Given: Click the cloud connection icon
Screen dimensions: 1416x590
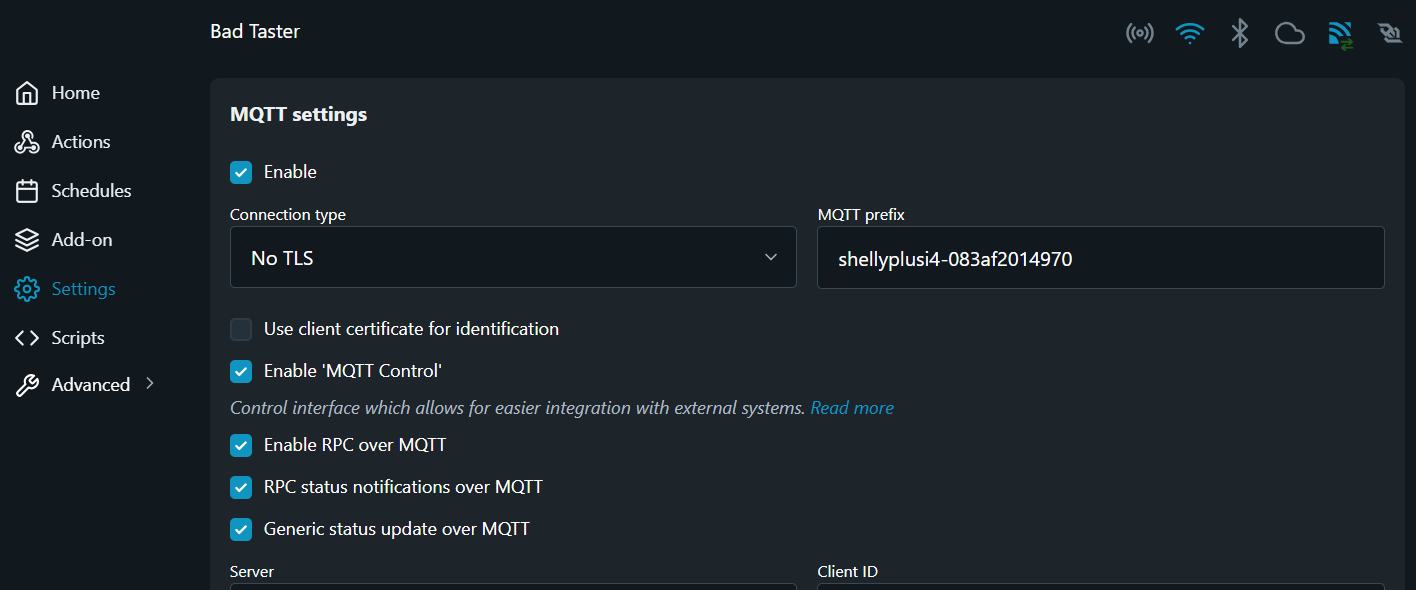Looking at the screenshot, I should coord(1290,34).
